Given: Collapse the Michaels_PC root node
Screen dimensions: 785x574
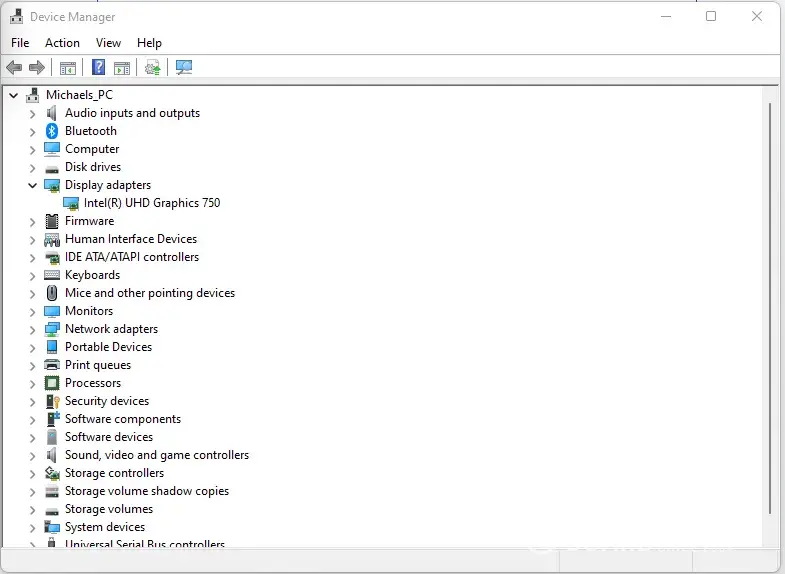Looking at the screenshot, I should tap(13, 95).
